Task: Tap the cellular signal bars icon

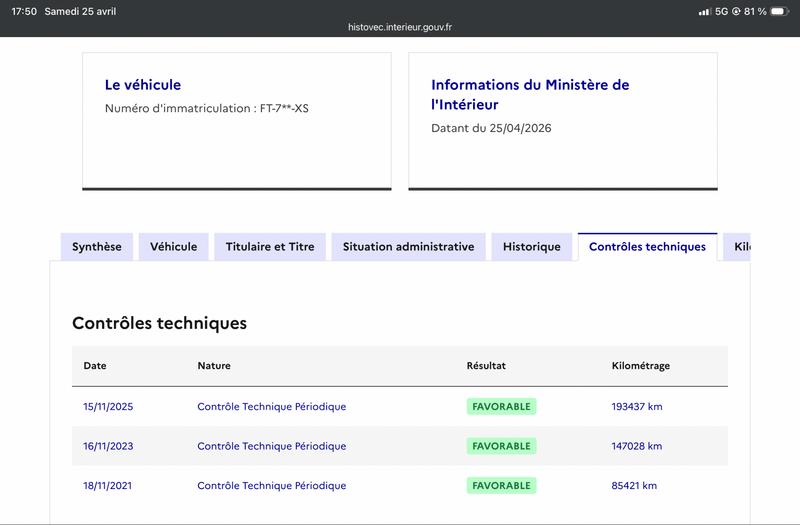Action: tap(704, 11)
